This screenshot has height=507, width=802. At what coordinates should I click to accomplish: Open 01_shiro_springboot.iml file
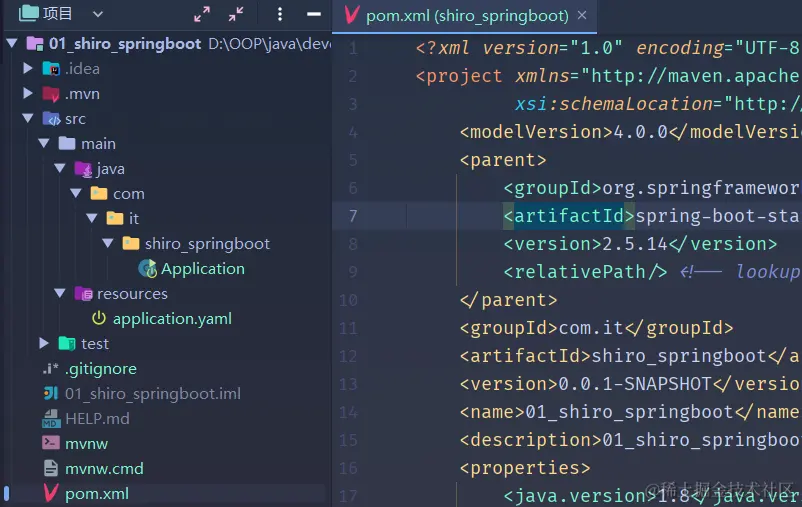[x=152, y=394]
